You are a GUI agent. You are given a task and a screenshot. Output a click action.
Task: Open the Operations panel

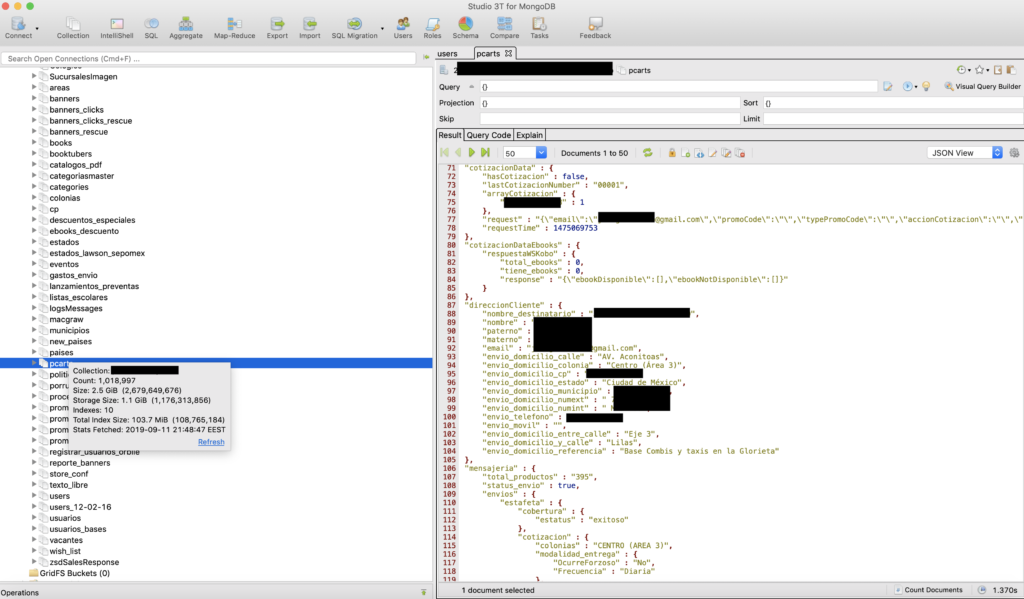(x=20, y=592)
